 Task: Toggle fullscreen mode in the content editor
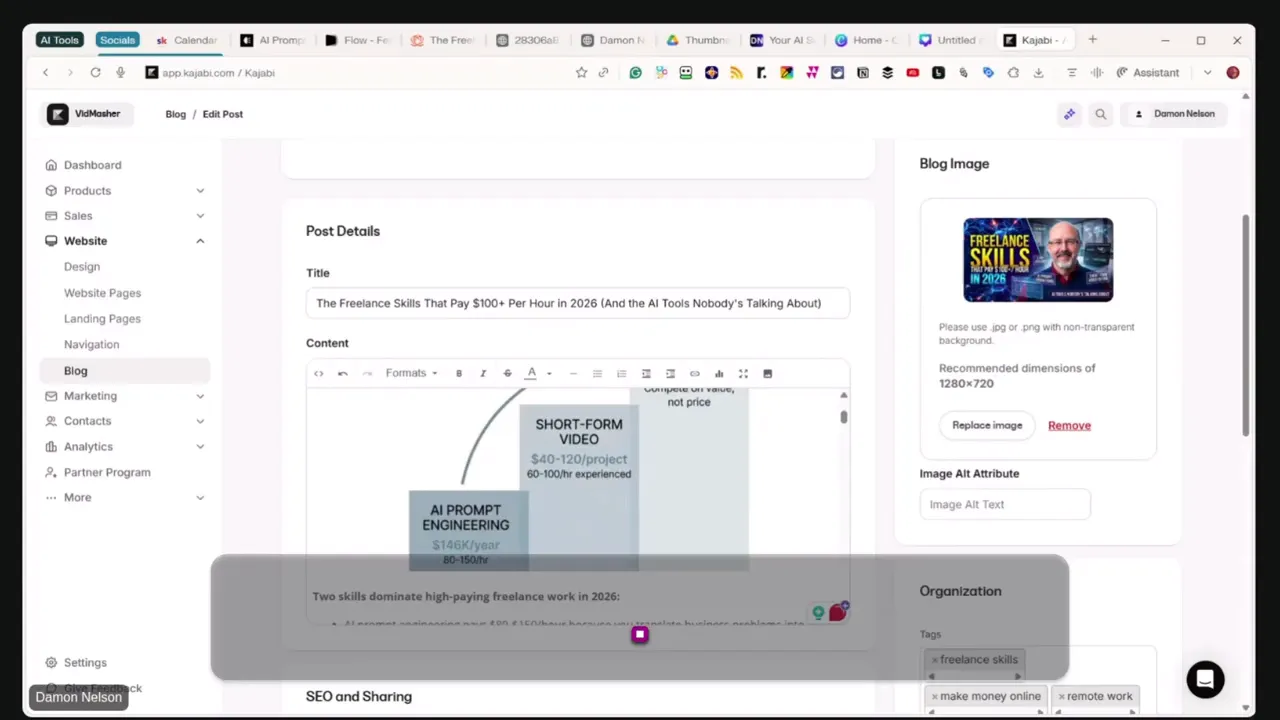pos(743,373)
